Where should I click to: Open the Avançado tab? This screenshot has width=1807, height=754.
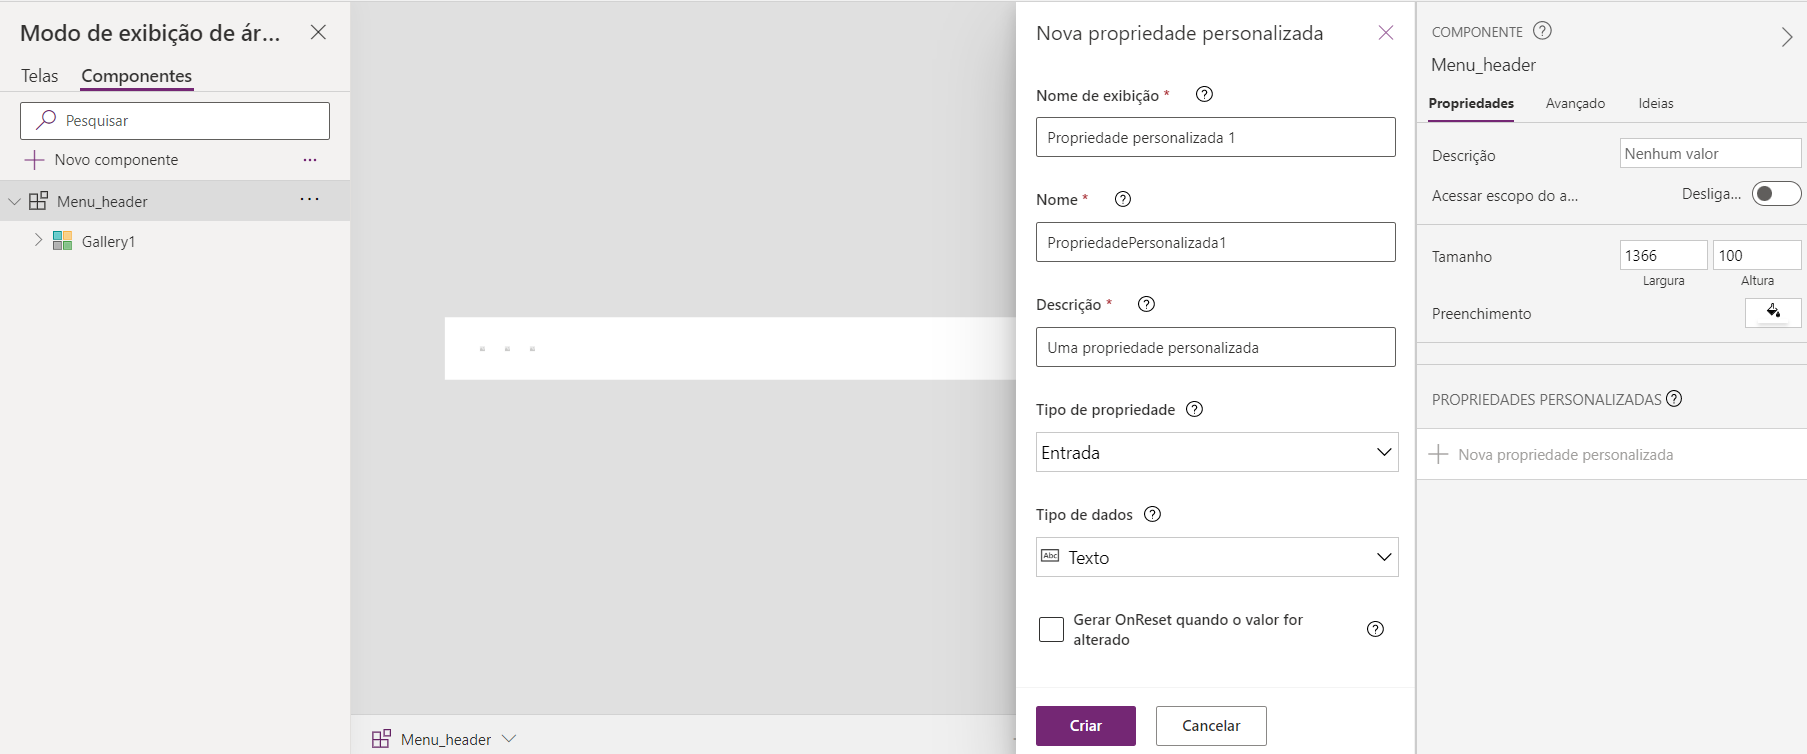tap(1575, 103)
